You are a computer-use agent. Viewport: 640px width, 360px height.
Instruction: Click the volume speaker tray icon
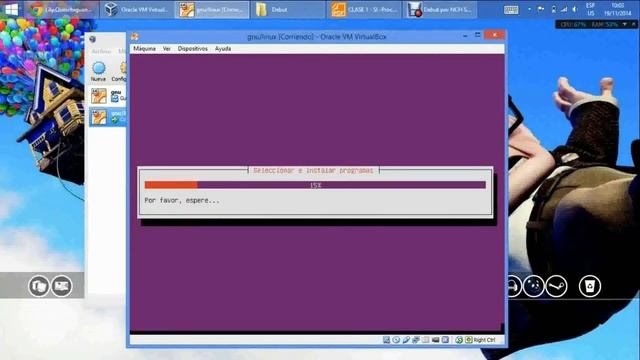(575, 9)
